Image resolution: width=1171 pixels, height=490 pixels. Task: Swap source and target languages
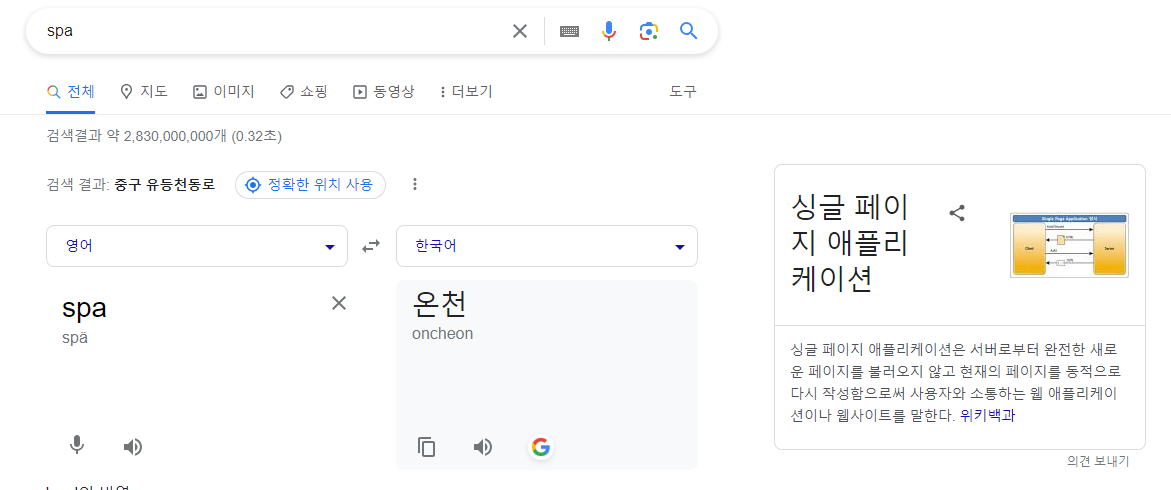(x=371, y=246)
